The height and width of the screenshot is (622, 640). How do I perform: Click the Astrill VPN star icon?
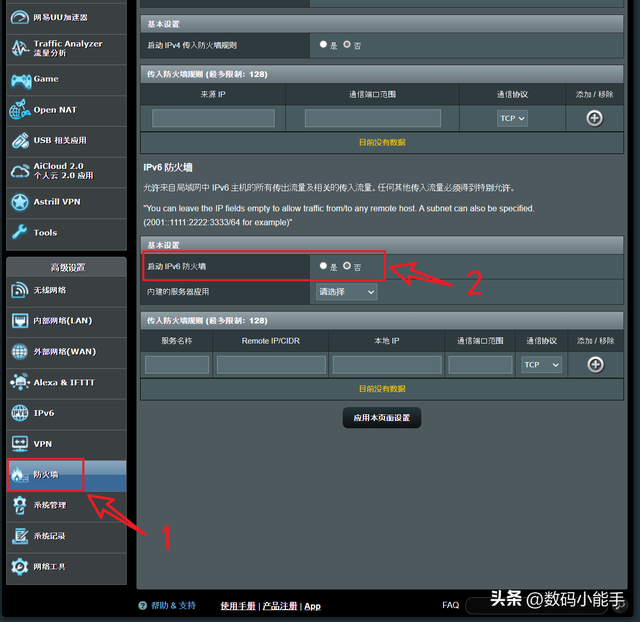[20, 202]
